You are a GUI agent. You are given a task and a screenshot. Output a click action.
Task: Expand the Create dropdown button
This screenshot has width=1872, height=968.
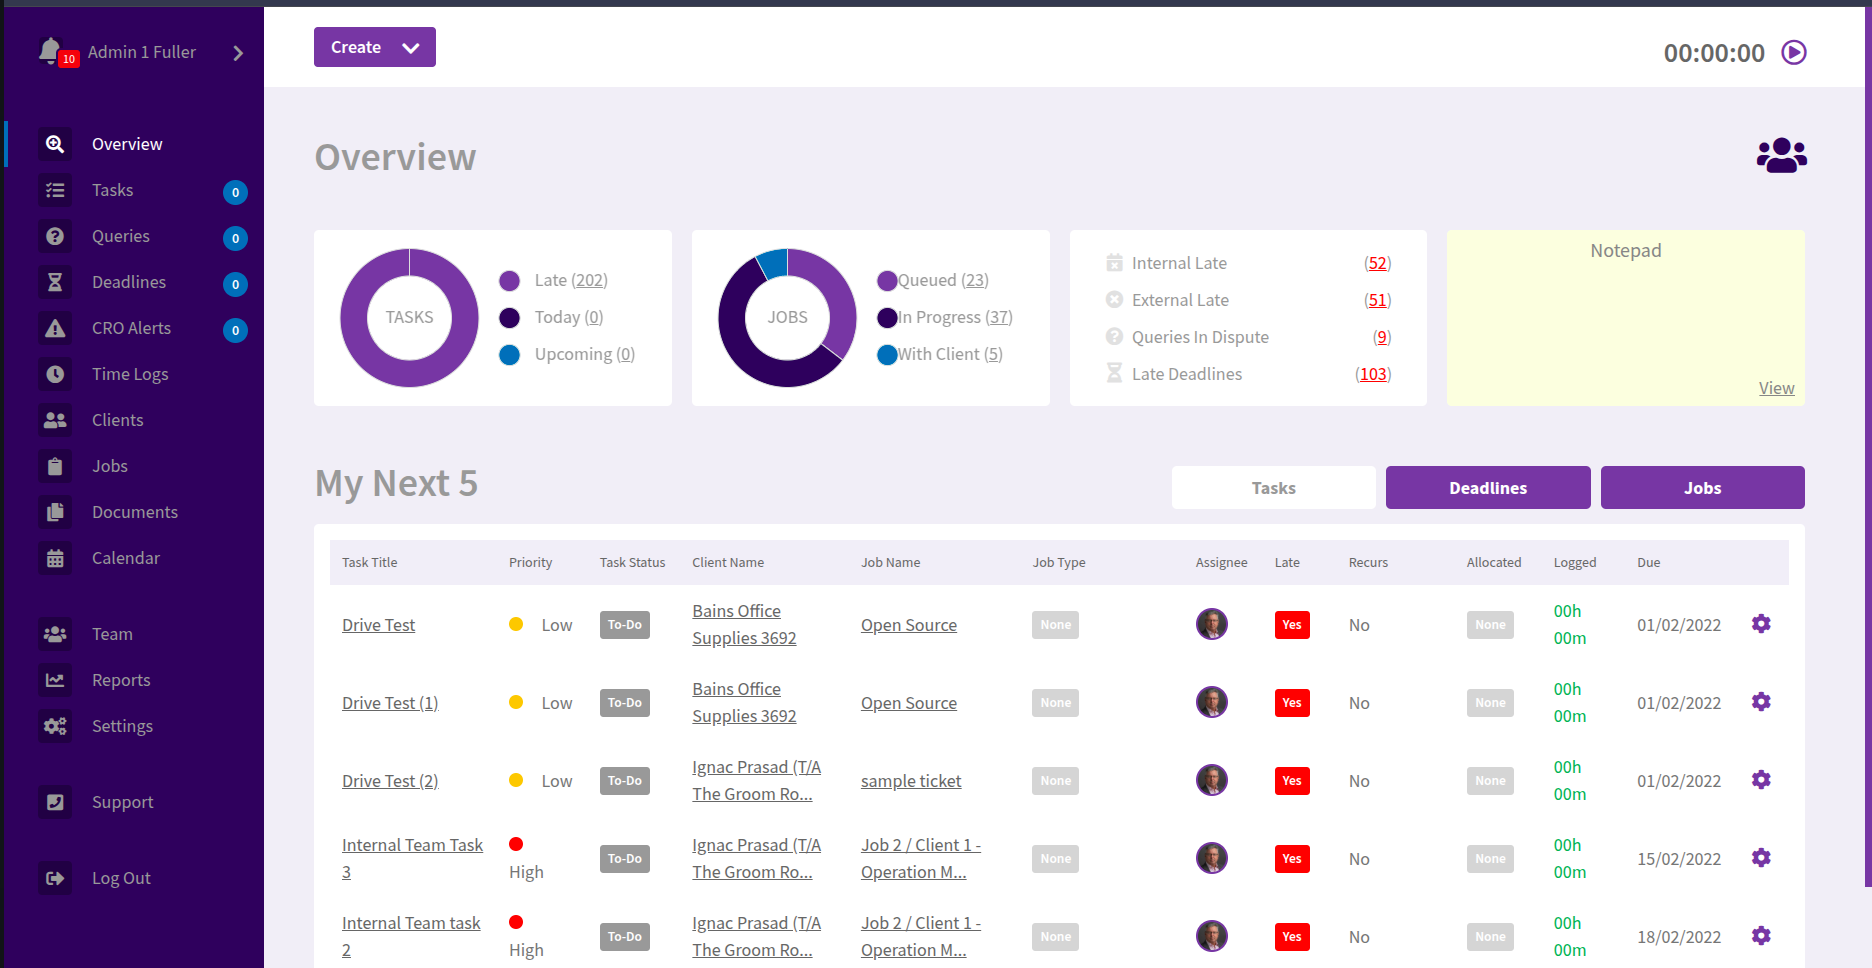pyautogui.click(x=375, y=47)
